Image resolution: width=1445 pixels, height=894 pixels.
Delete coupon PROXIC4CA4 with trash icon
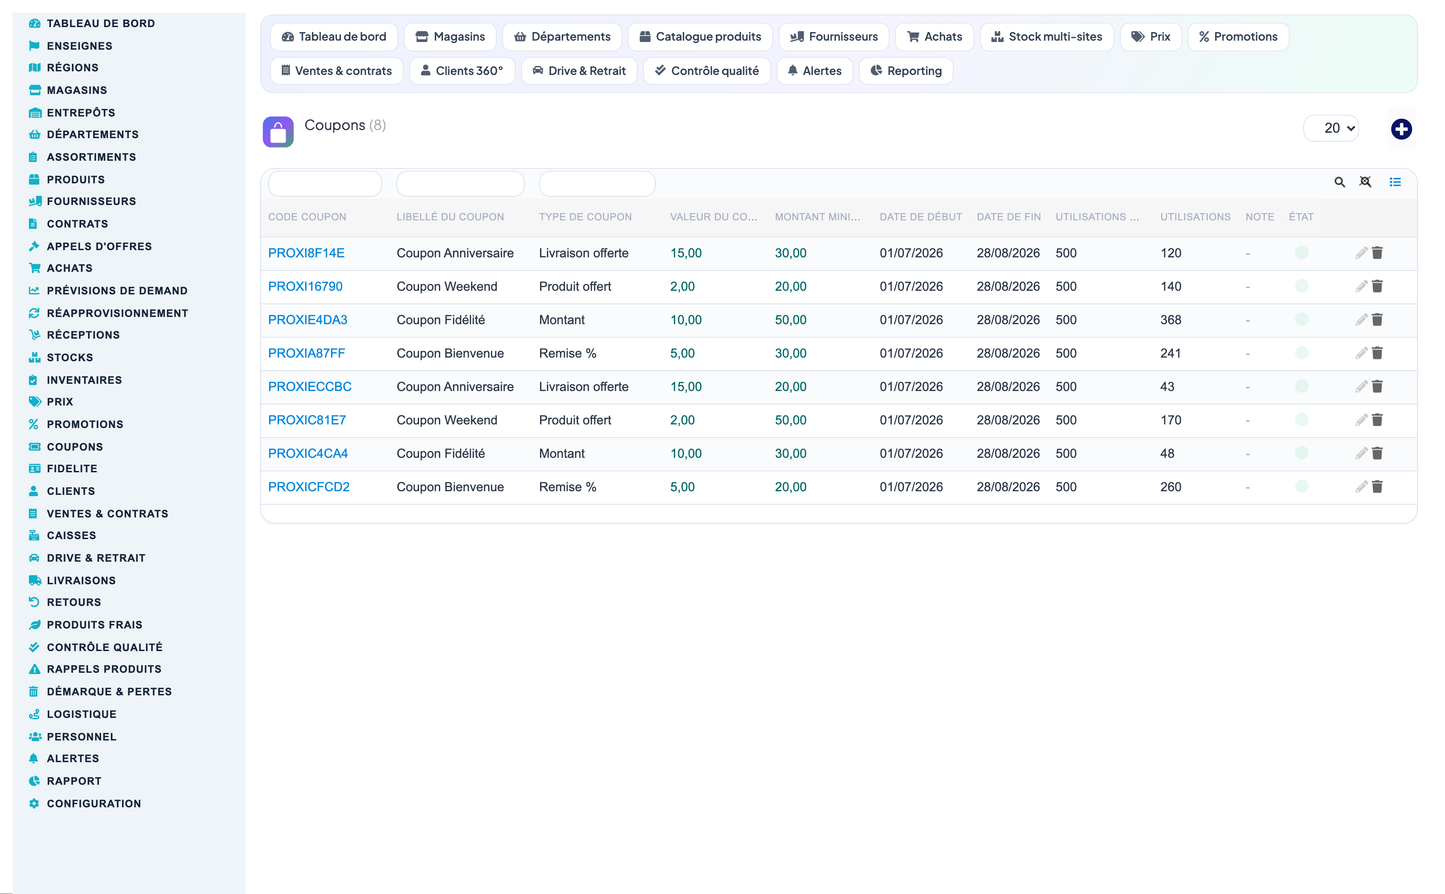[x=1377, y=454]
